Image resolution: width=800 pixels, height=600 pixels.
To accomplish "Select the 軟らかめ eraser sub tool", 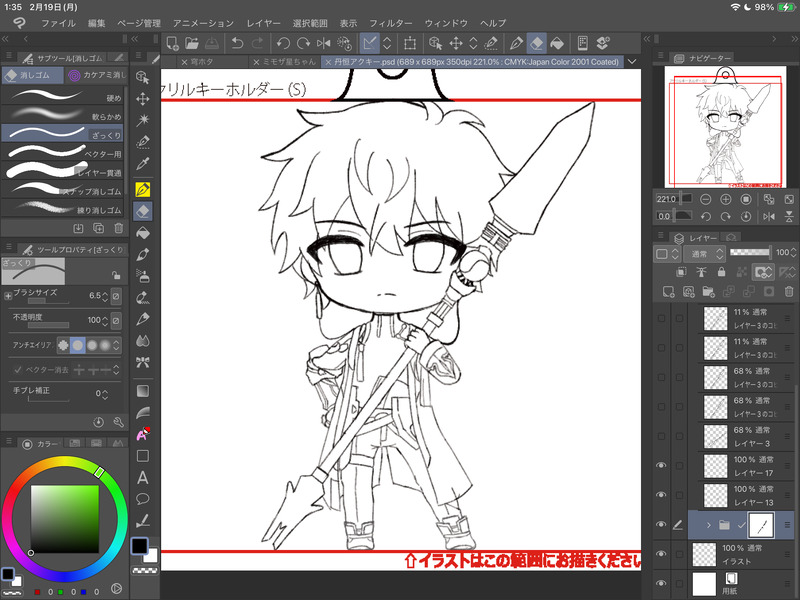I will tap(62, 114).
